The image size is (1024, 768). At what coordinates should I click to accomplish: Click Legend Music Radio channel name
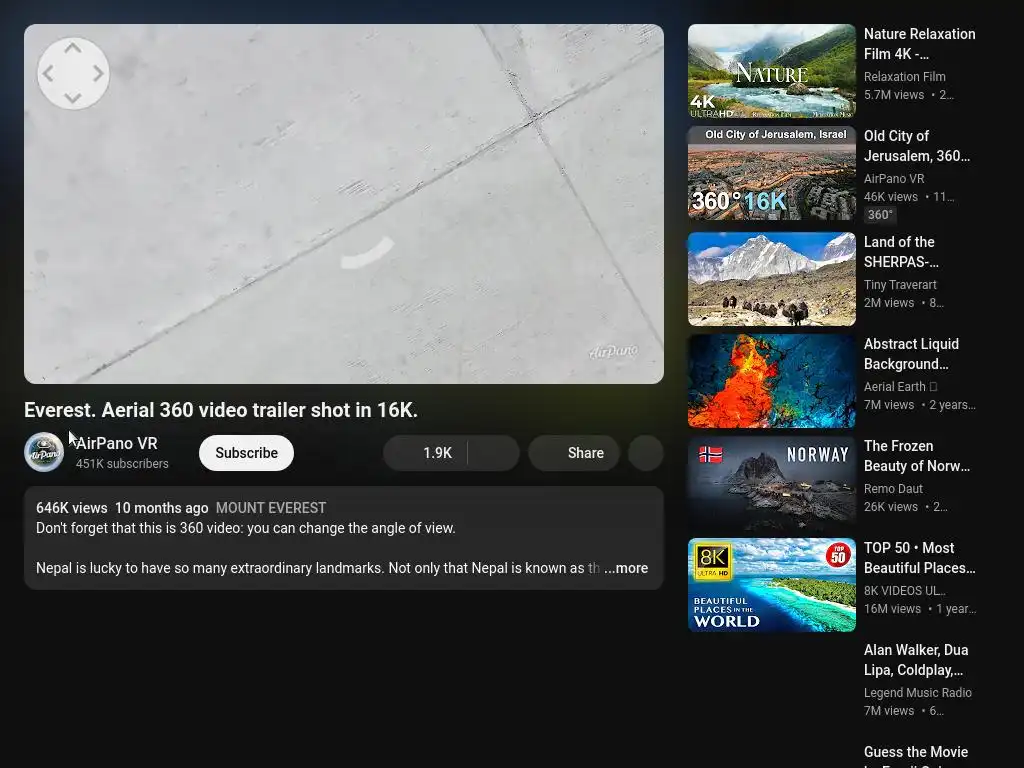point(918,692)
